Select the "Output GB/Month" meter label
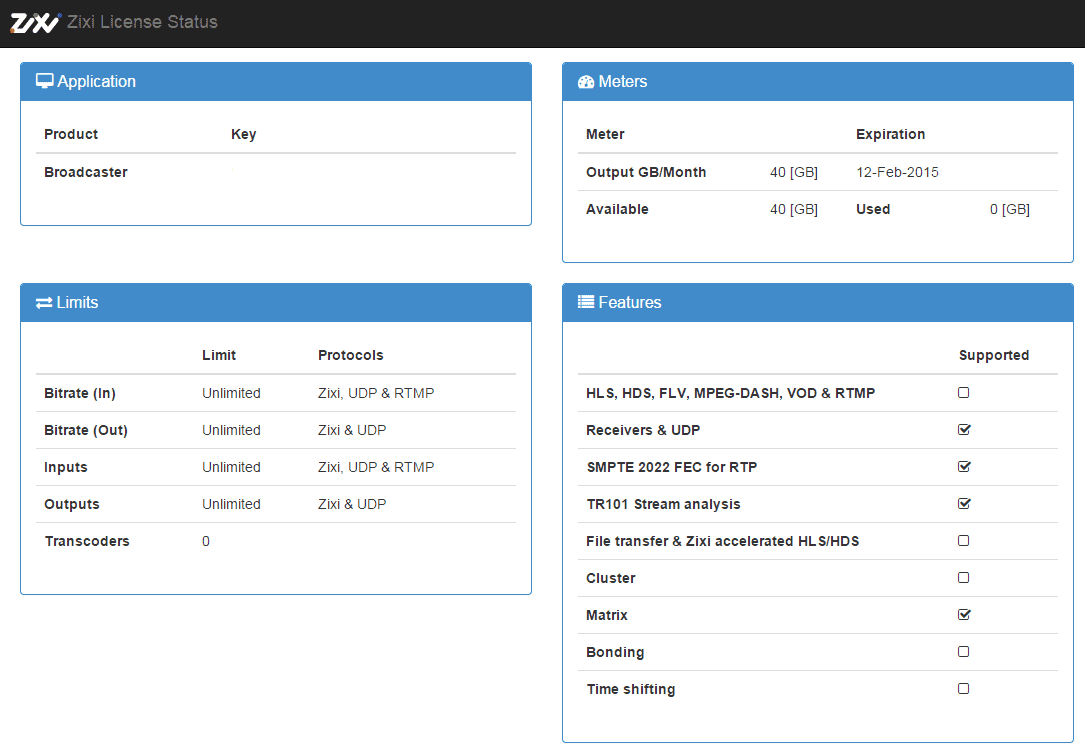 [x=646, y=172]
